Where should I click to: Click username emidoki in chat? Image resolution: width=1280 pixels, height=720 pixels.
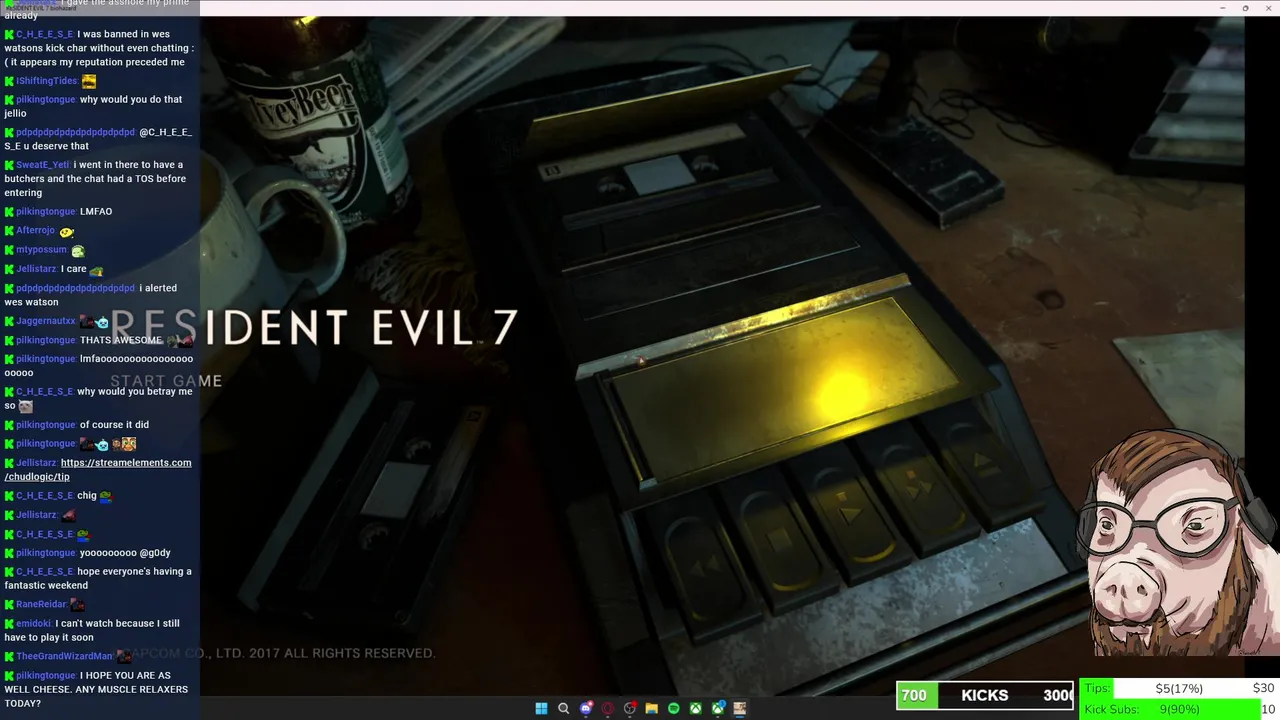[x=34, y=623]
